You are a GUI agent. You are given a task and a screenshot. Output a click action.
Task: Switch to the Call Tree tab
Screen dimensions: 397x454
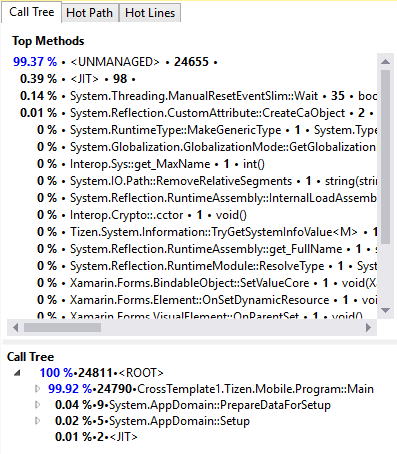tap(31, 12)
